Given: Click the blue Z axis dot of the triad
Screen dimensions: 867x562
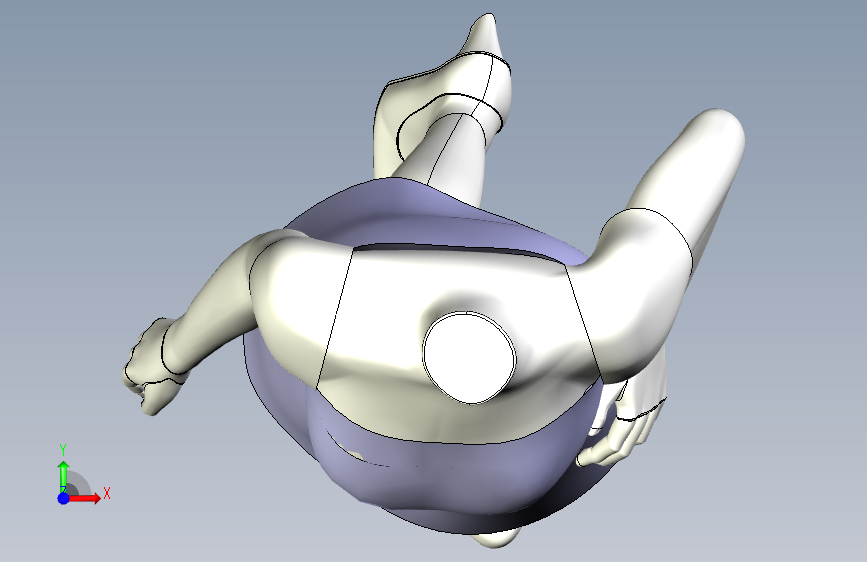Looking at the screenshot, I should pyautogui.click(x=64, y=498).
